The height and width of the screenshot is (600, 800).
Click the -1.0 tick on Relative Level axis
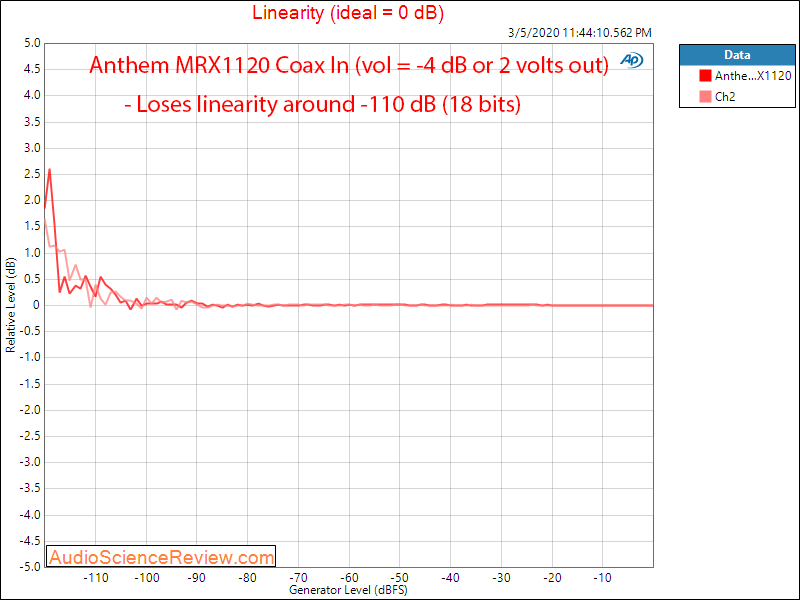click(30, 357)
